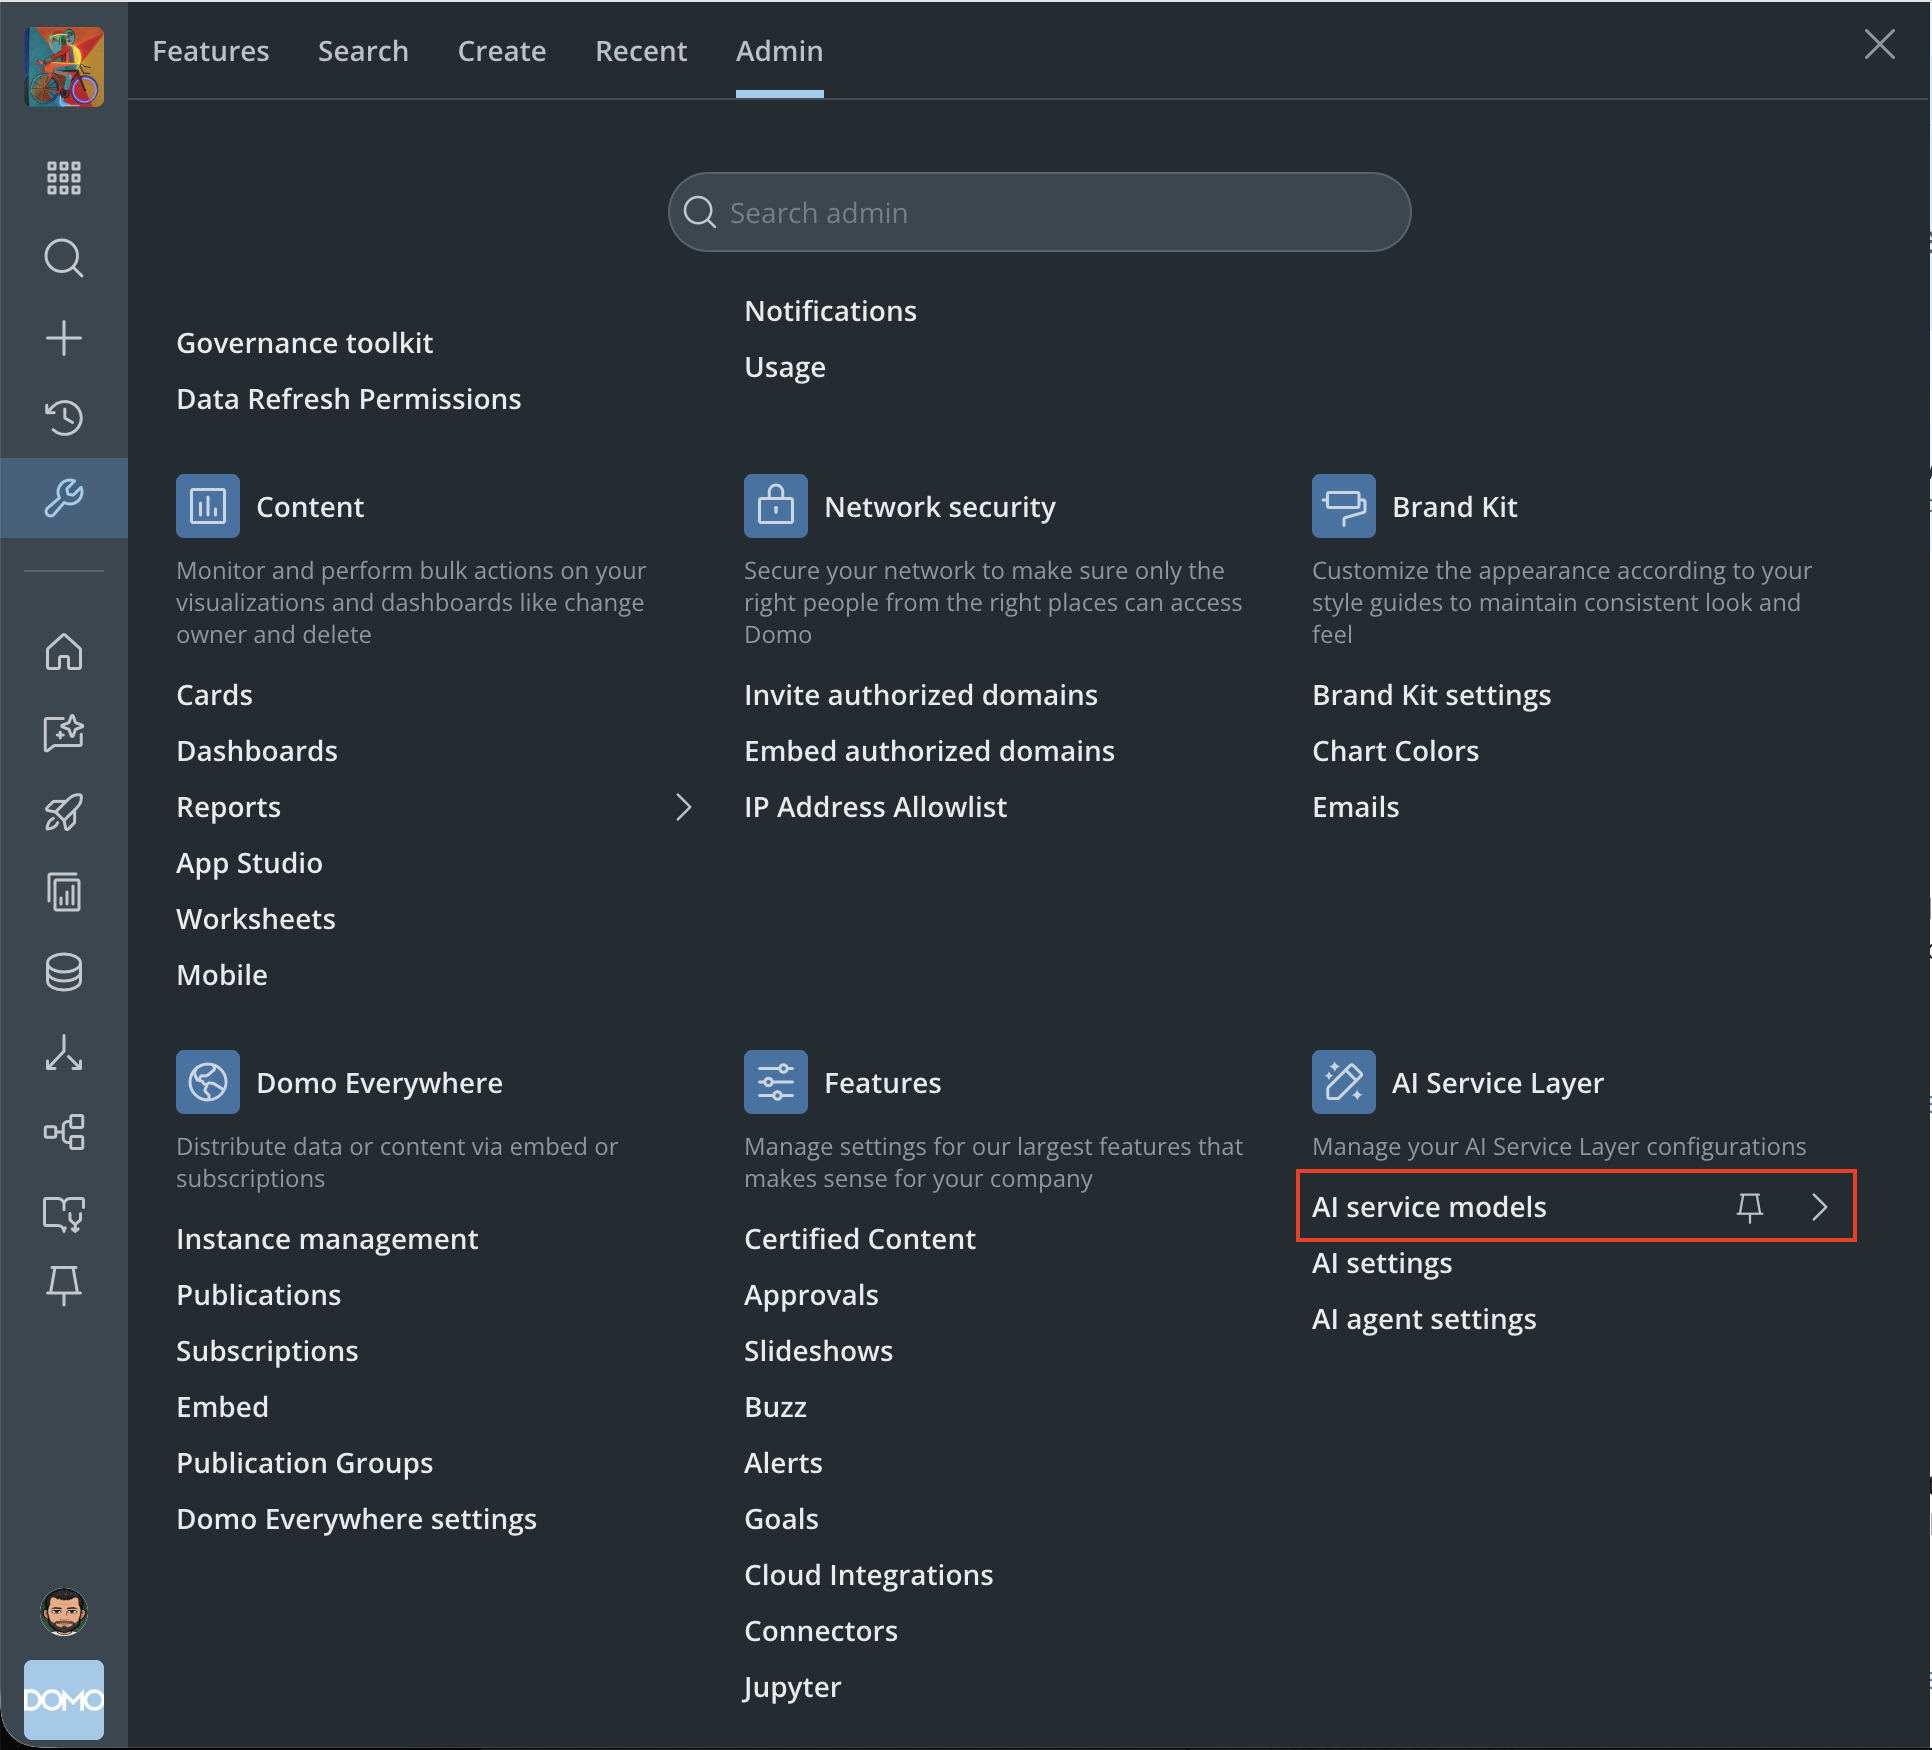
Task: Select the admin wrench icon in sidebar
Action: coord(64,498)
